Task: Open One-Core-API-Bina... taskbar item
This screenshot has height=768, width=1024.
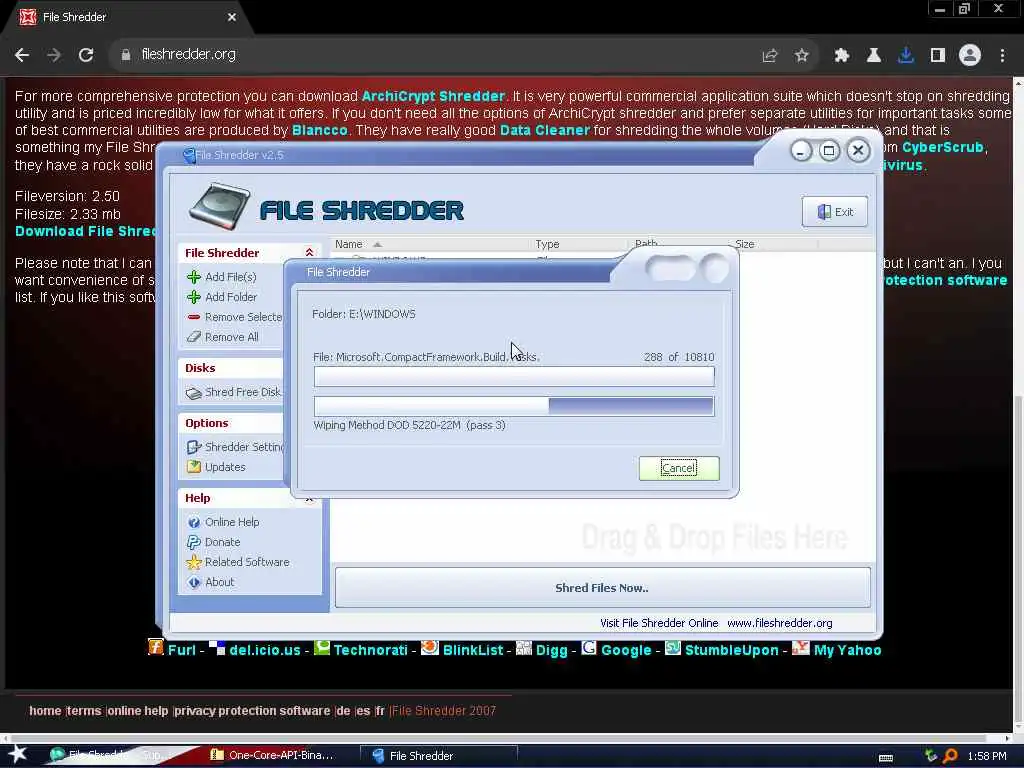Action: click(272, 756)
